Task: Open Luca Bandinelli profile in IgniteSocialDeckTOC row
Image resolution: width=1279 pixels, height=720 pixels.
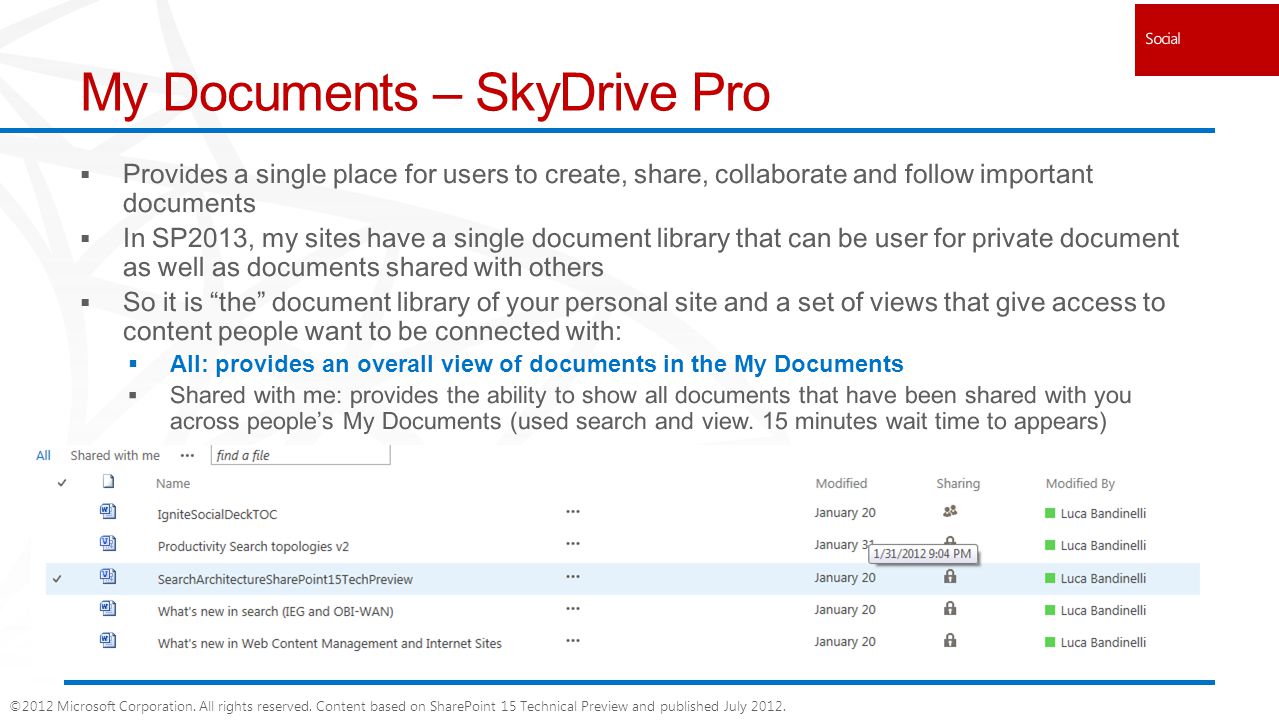Action: coord(1103,513)
